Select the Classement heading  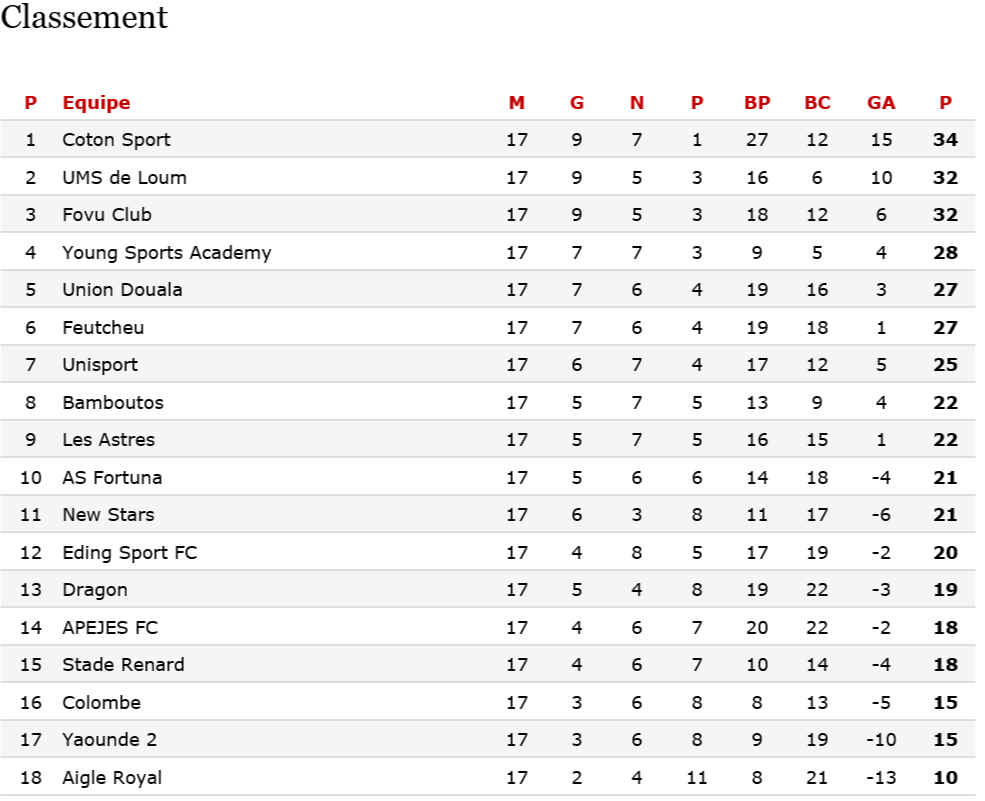point(84,17)
